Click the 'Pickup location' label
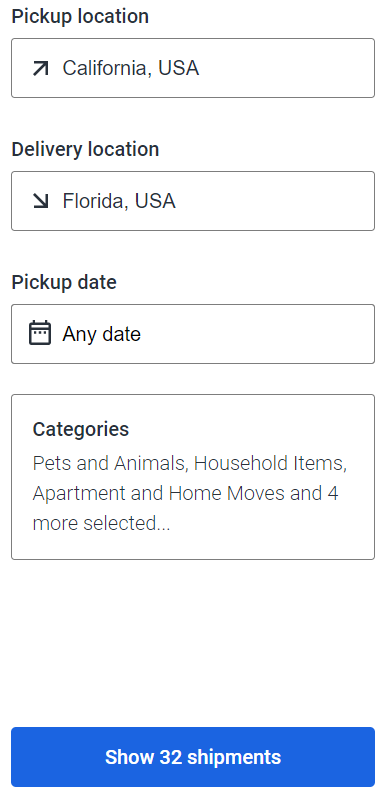 click(x=80, y=16)
